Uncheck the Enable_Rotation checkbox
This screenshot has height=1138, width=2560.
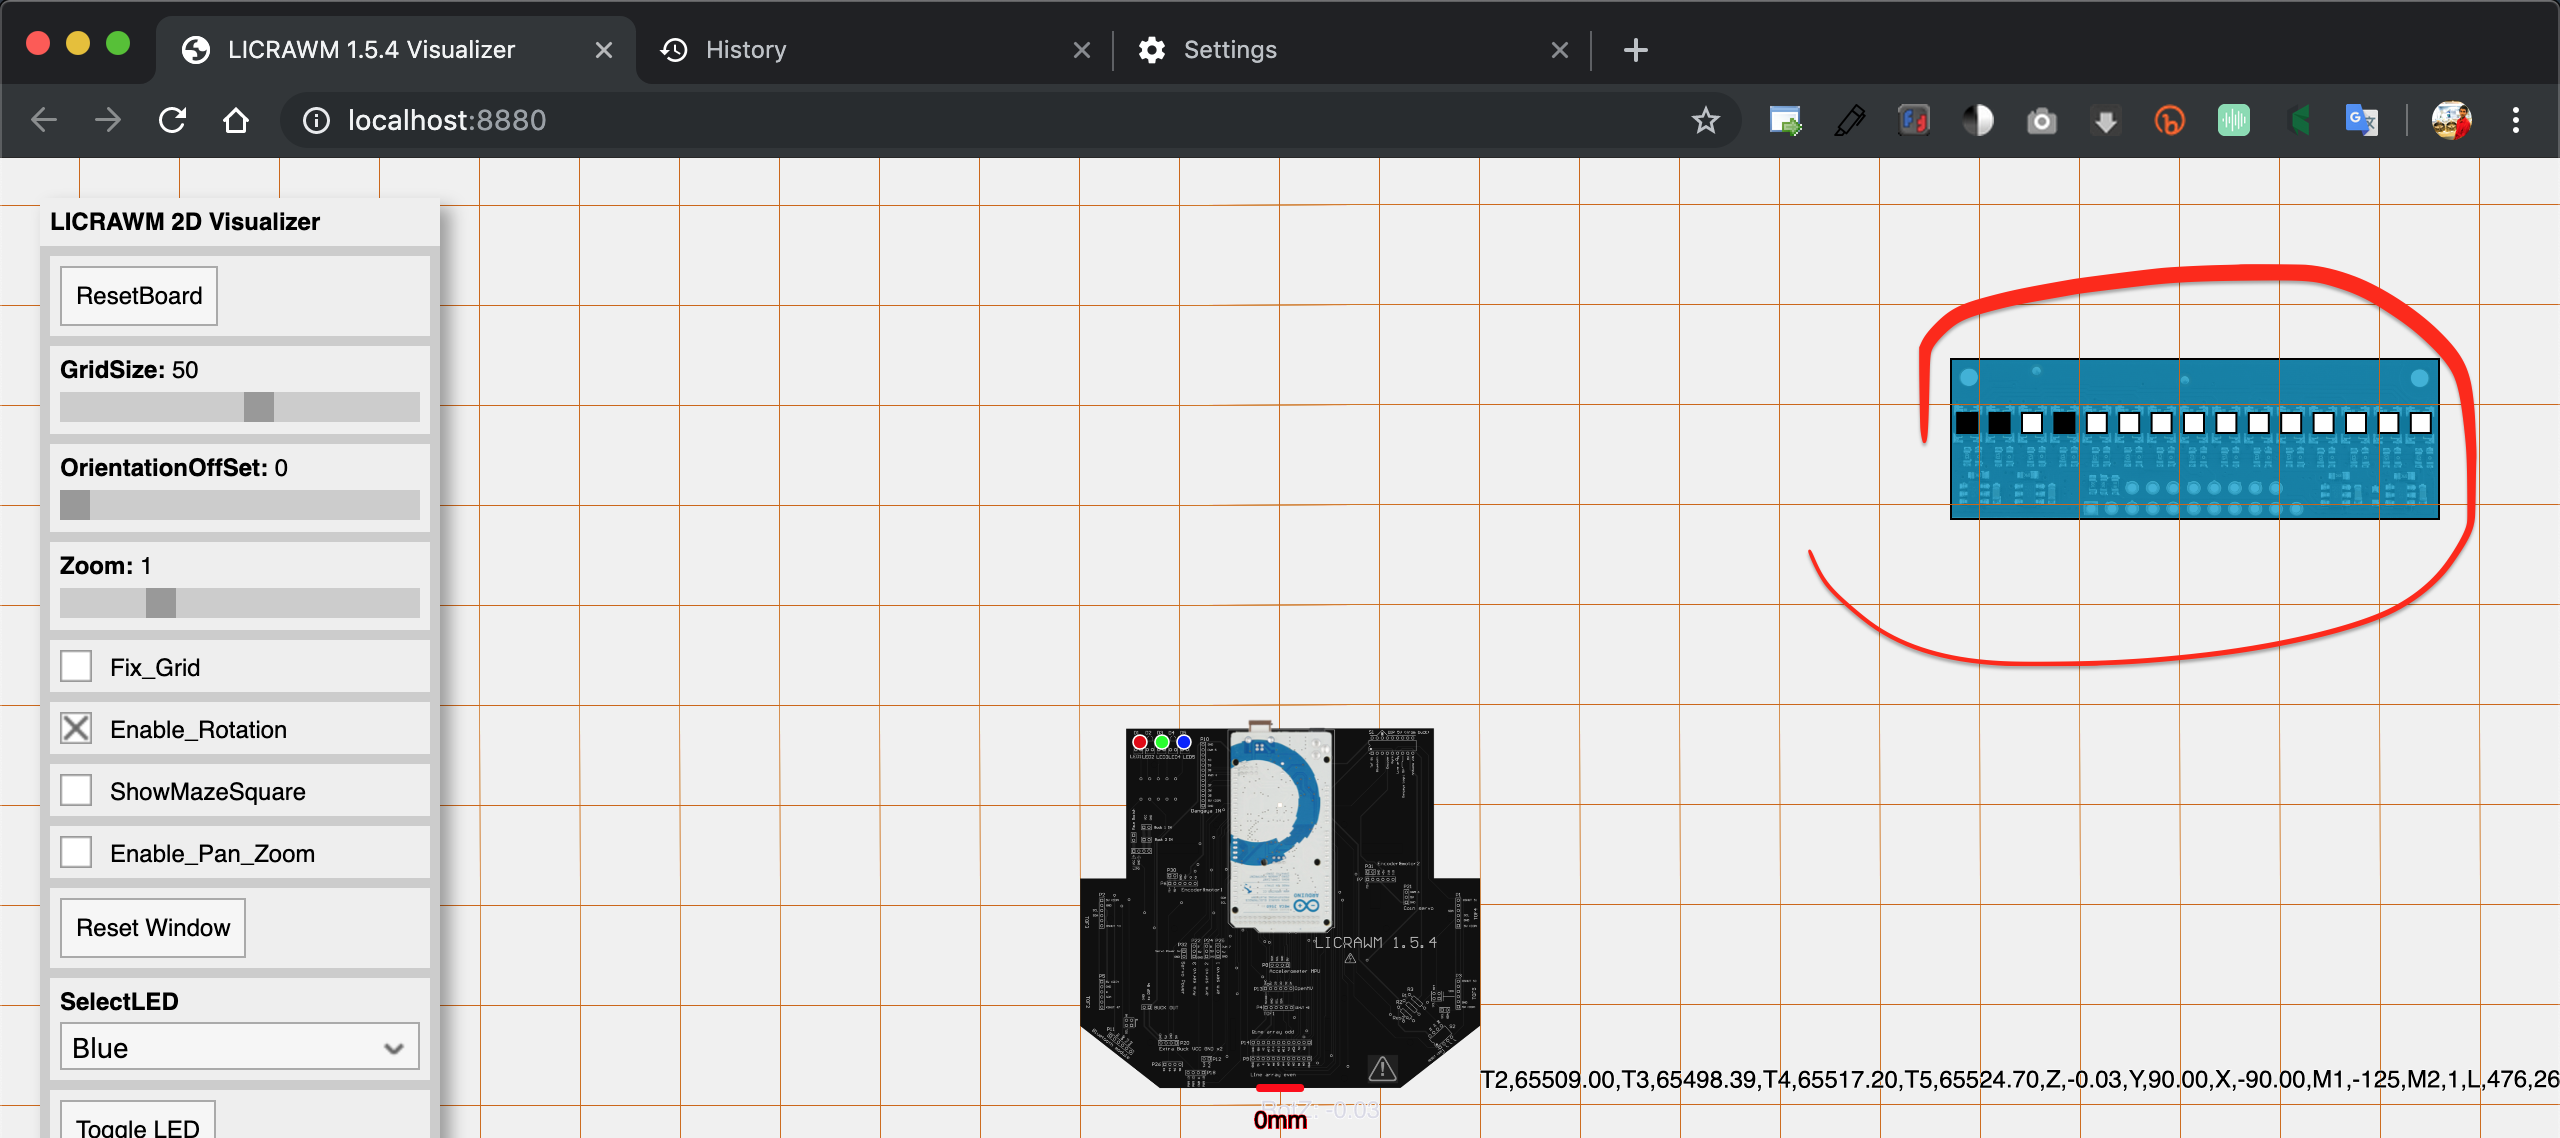tap(76, 729)
